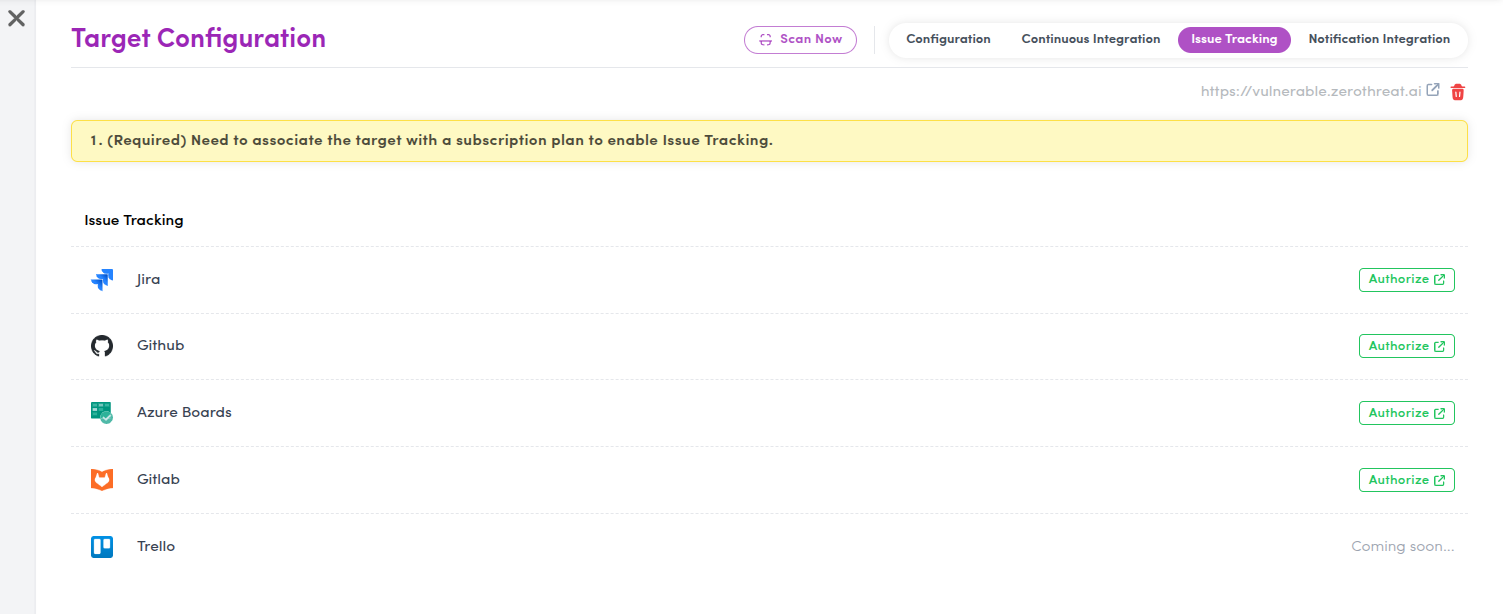Screen dimensions: 1503x614
Task: Click the Jira logo icon
Action: tap(102, 280)
